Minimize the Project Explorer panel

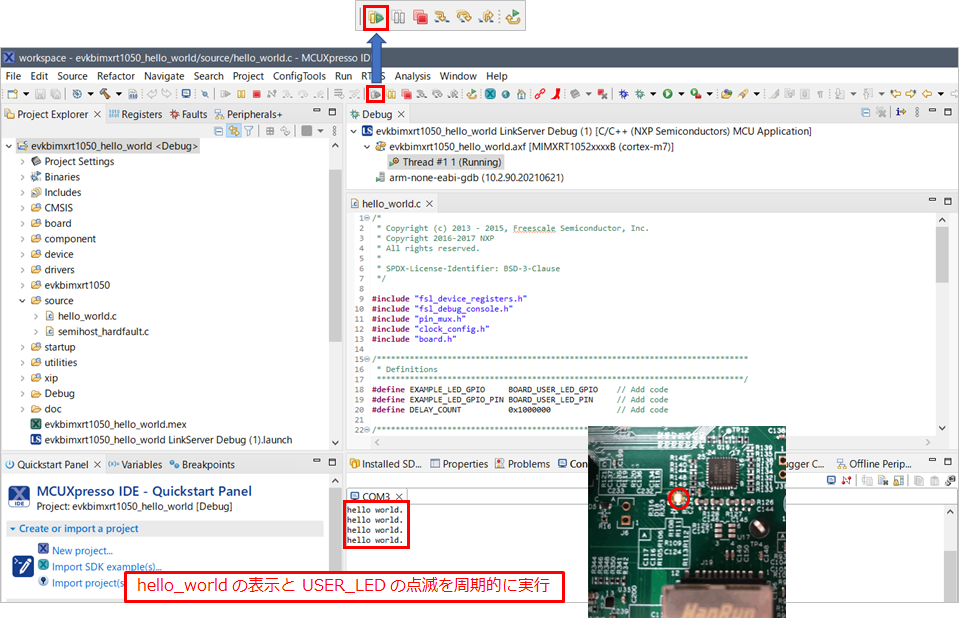(317, 111)
